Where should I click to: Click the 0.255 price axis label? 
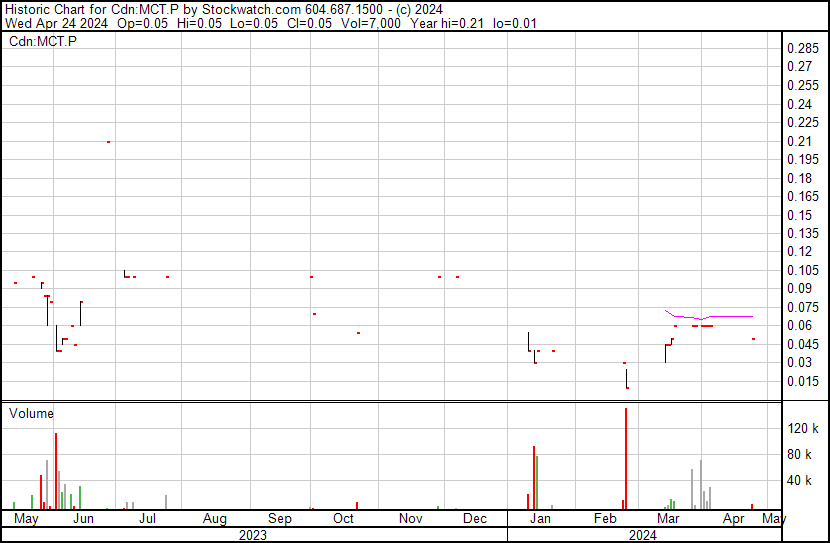point(802,85)
